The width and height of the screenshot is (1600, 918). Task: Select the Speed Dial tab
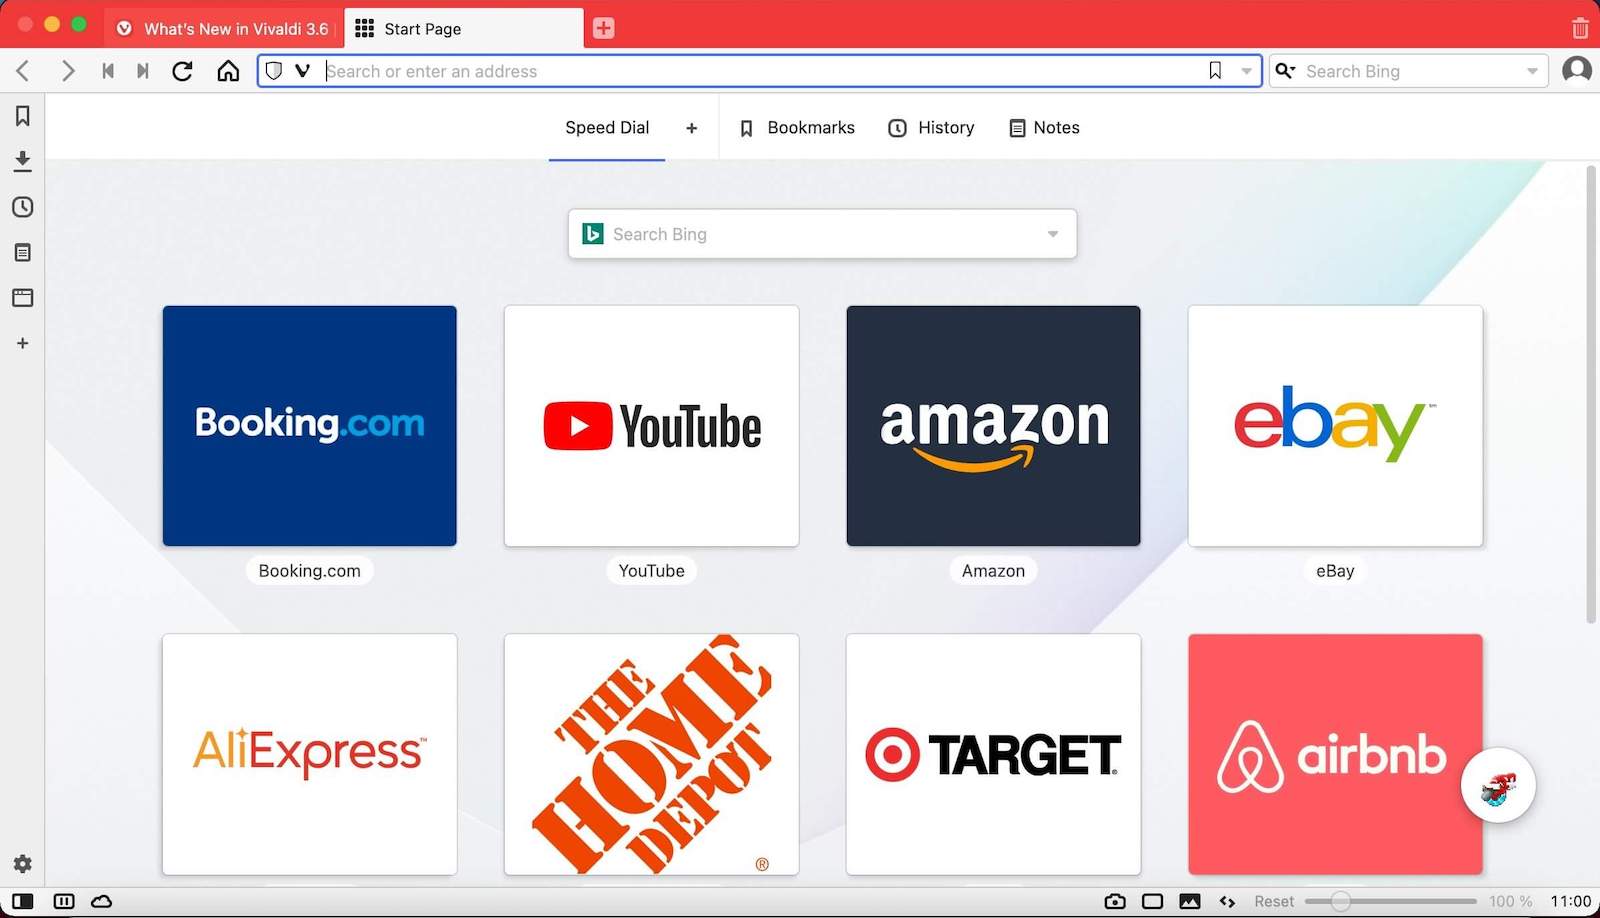point(607,128)
